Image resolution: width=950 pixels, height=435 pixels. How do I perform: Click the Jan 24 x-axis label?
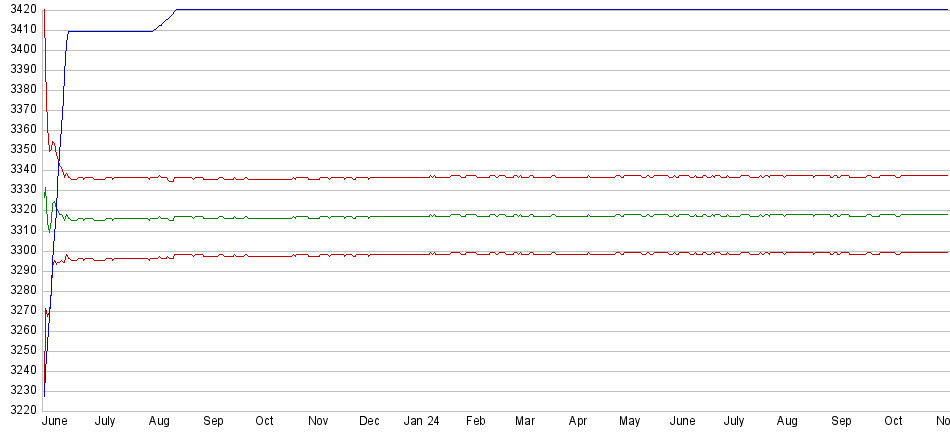click(x=421, y=422)
